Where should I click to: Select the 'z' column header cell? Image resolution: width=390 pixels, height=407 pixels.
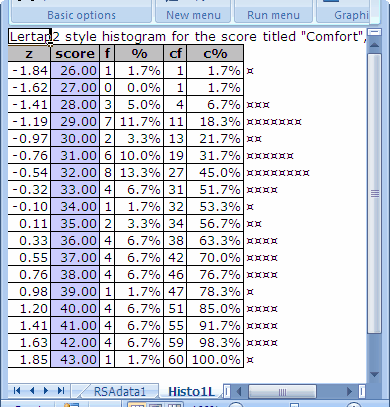point(29,53)
